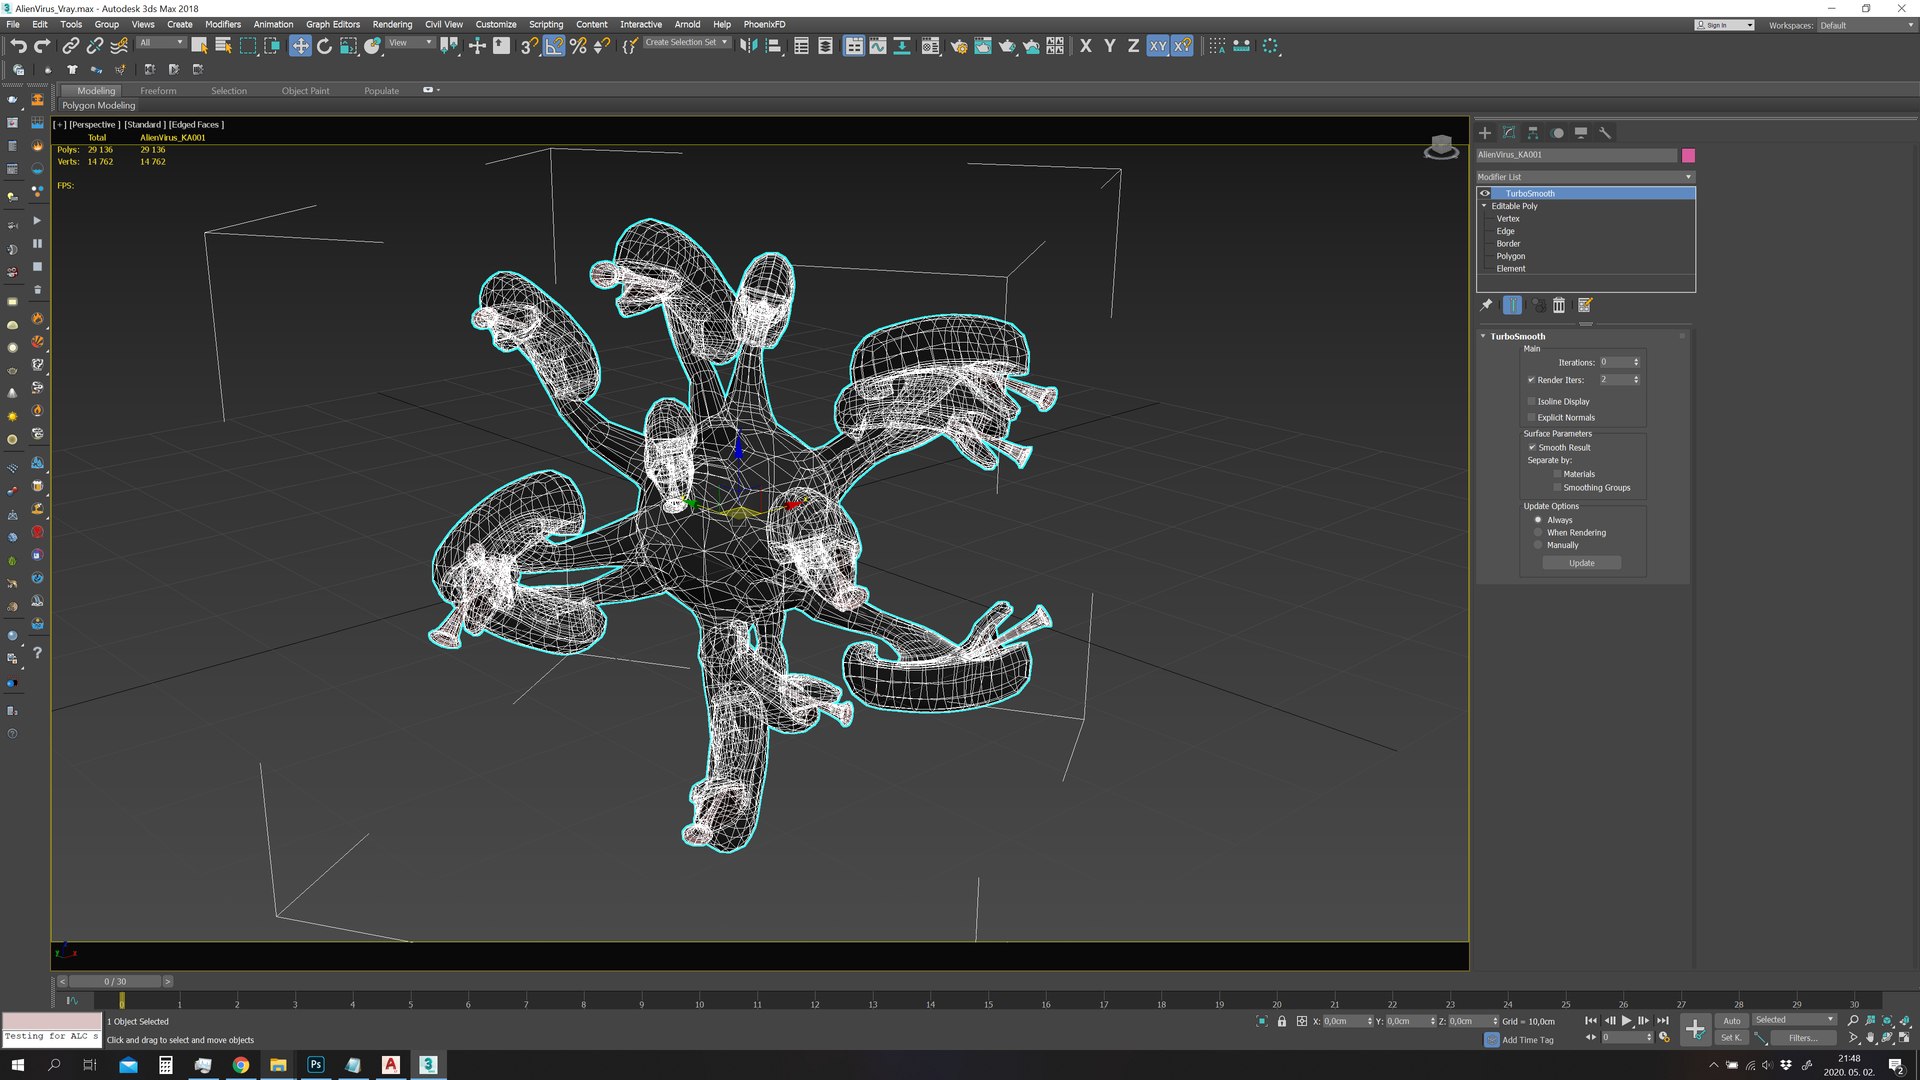Collapse the TurboSmooth rollout header
Viewport: 1920px width, 1080px height.
tap(1517, 336)
